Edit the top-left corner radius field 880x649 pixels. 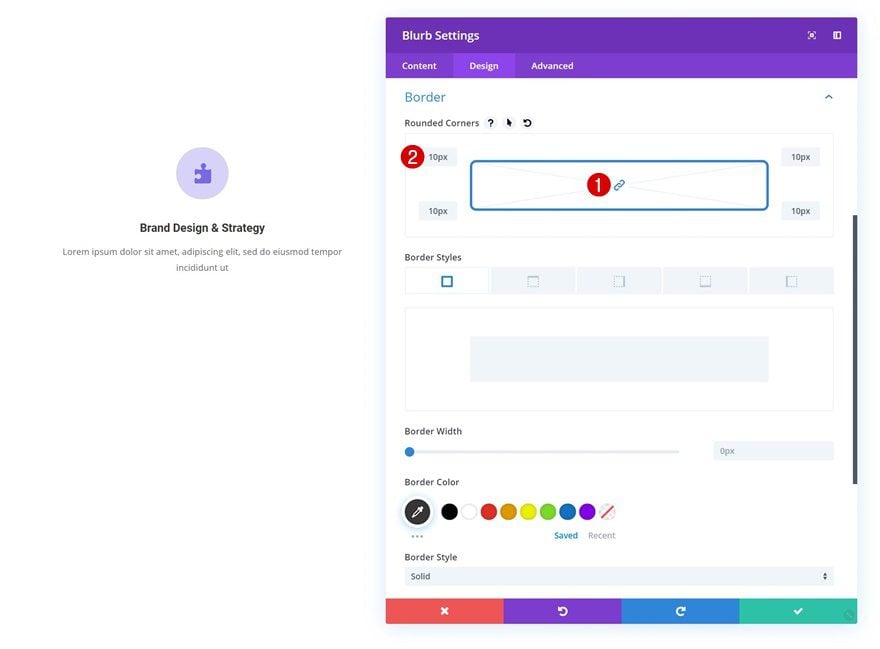pos(438,157)
